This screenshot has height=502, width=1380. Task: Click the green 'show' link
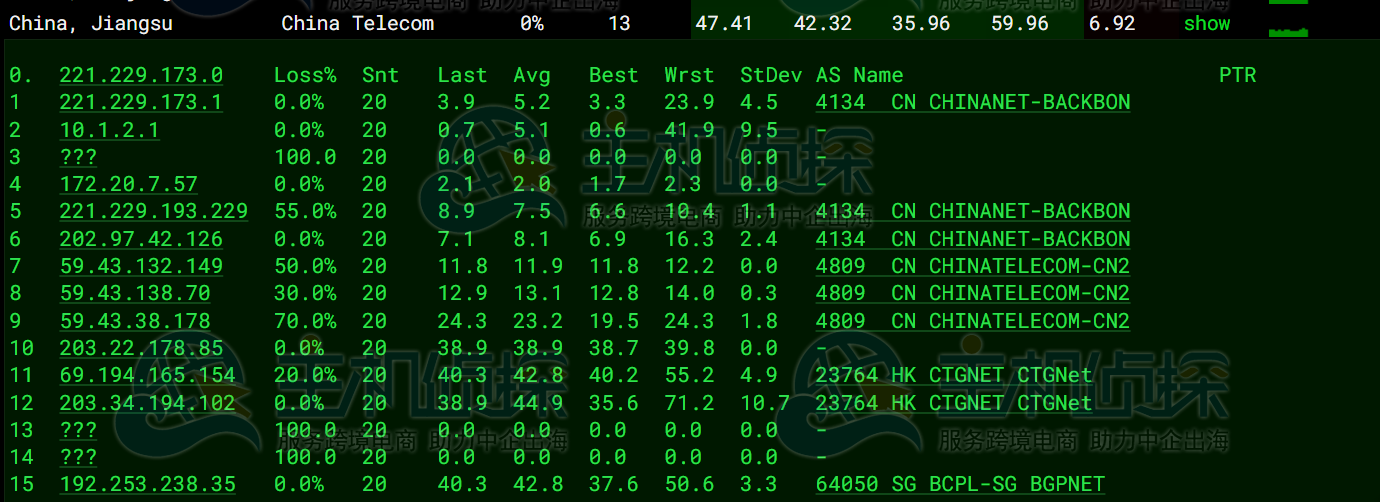tap(1207, 23)
